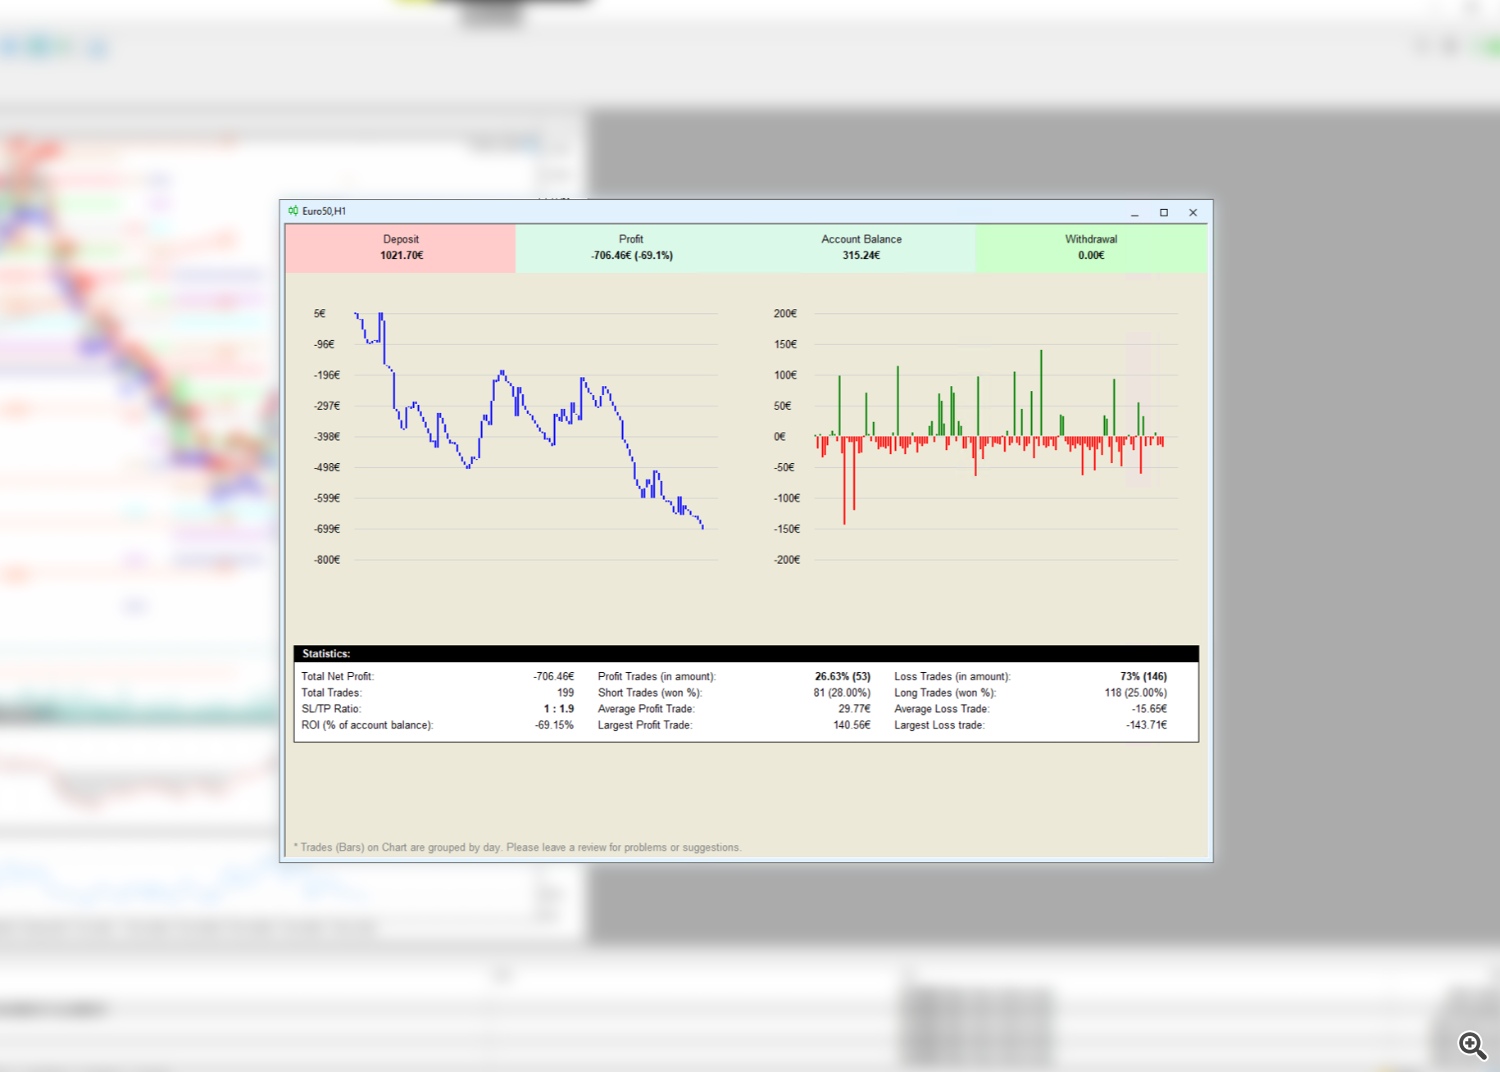Click the maximize icon on the report window
The image size is (1500, 1072).
1163,213
